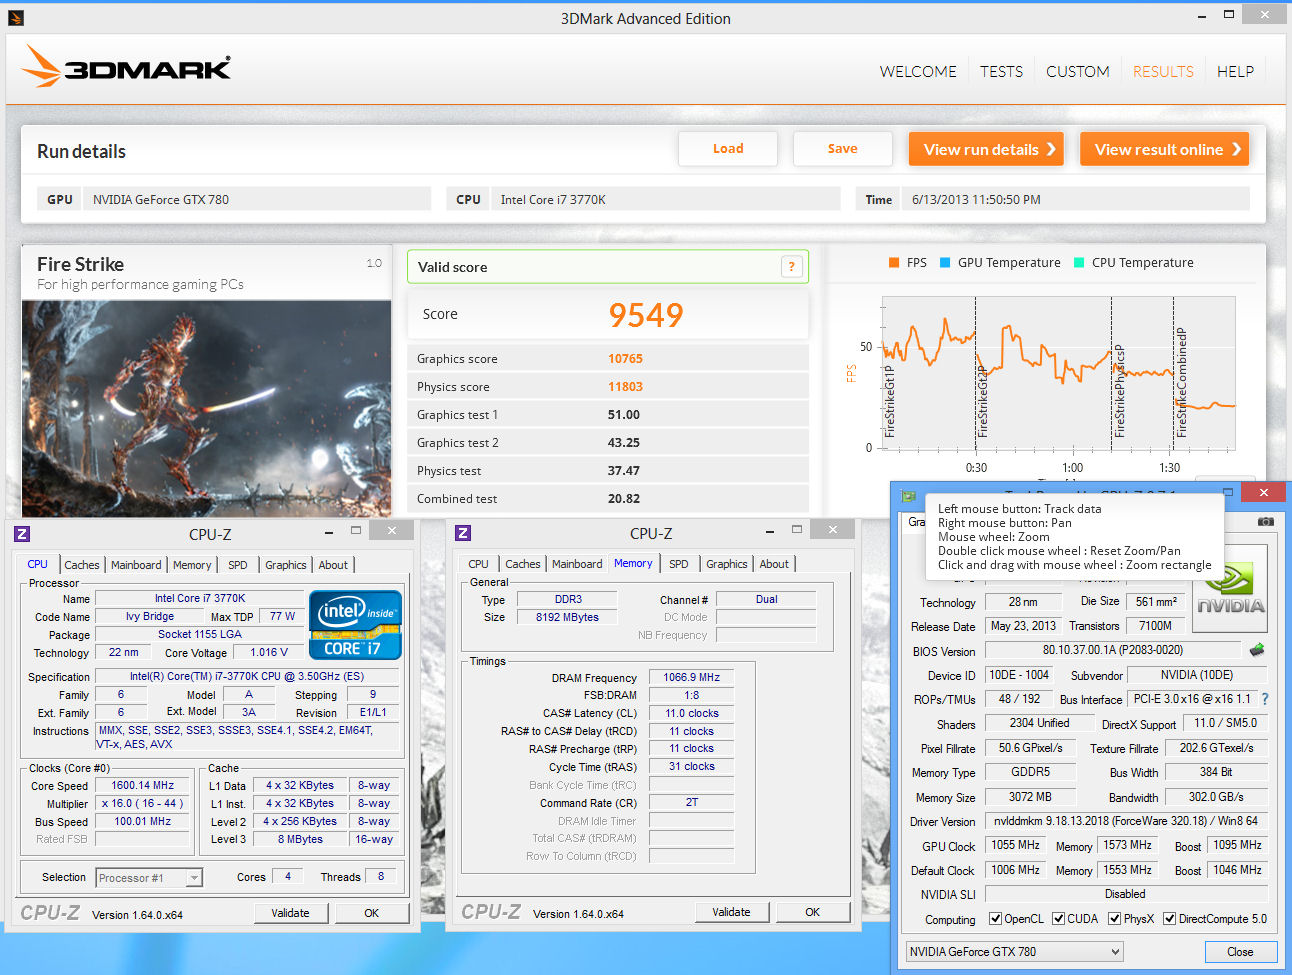
Task: Open the WELCOME menu in 3DMark
Action: pyautogui.click(x=918, y=71)
